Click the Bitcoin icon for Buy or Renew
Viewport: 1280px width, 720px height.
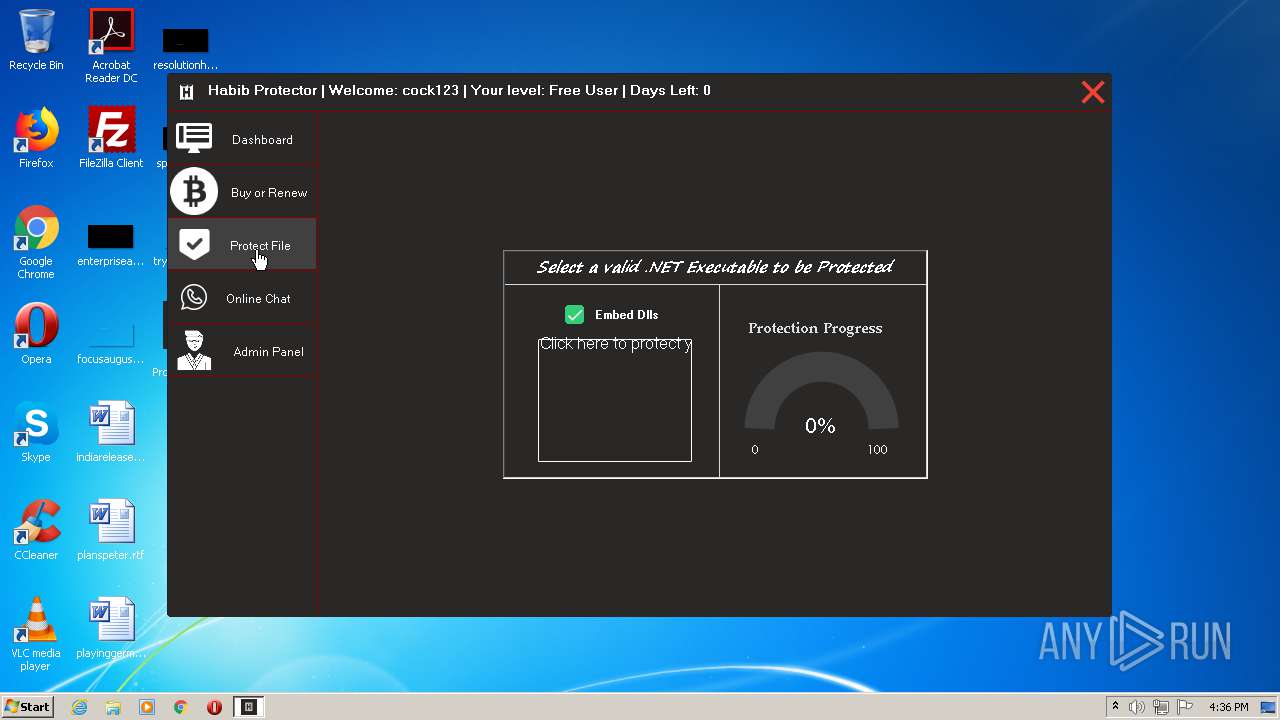pos(194,191)
